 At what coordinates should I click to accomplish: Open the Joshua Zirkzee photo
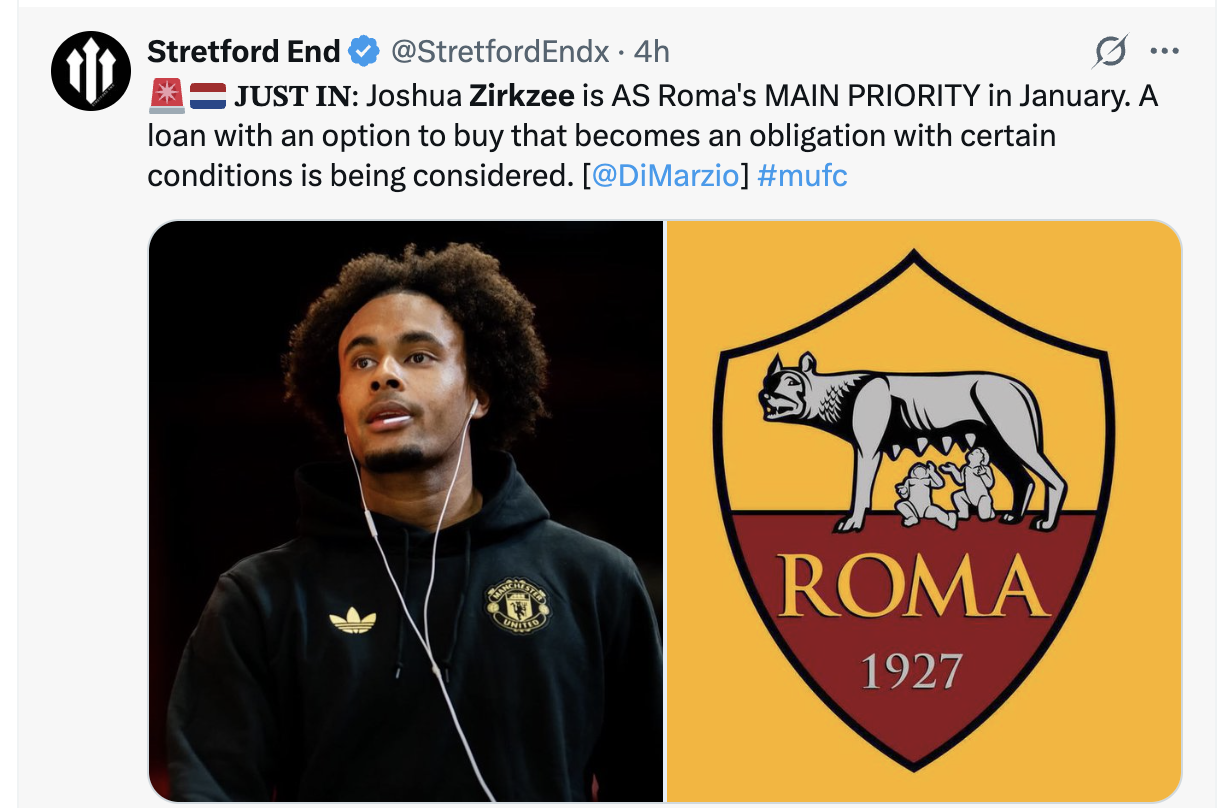(x=406, y=510)
